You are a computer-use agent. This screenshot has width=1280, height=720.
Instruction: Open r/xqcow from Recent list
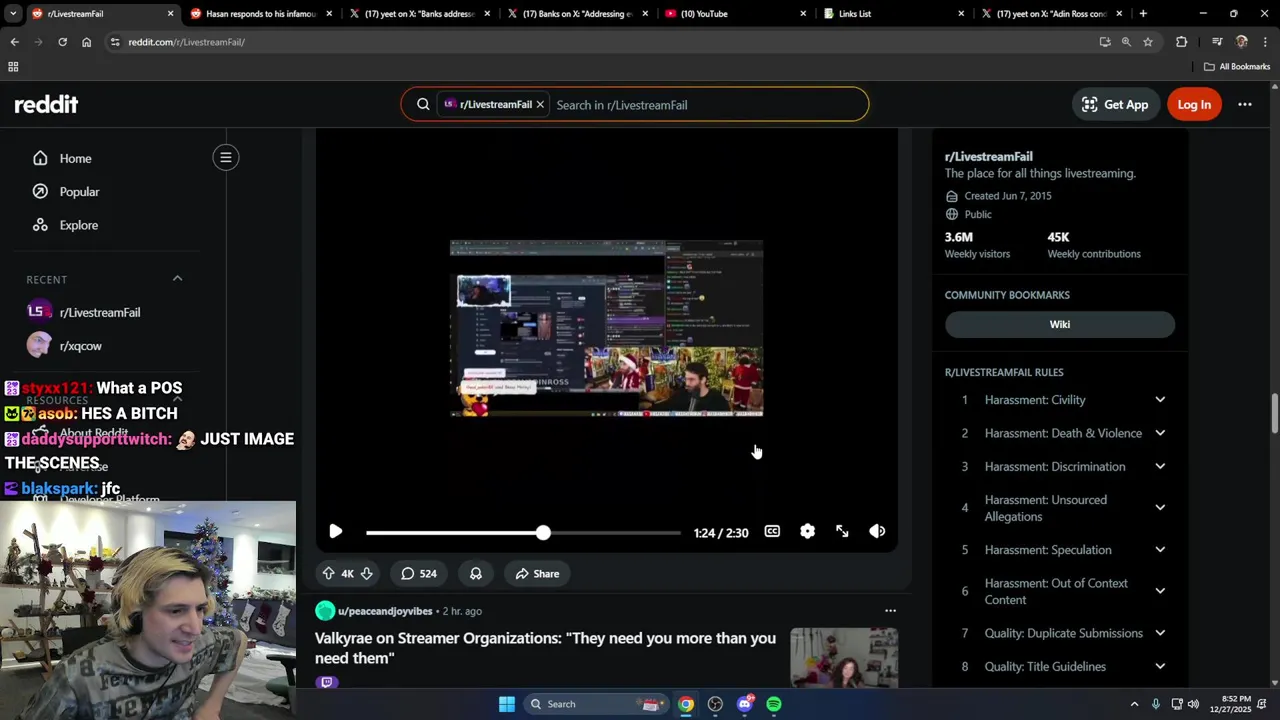click(80, 346)
